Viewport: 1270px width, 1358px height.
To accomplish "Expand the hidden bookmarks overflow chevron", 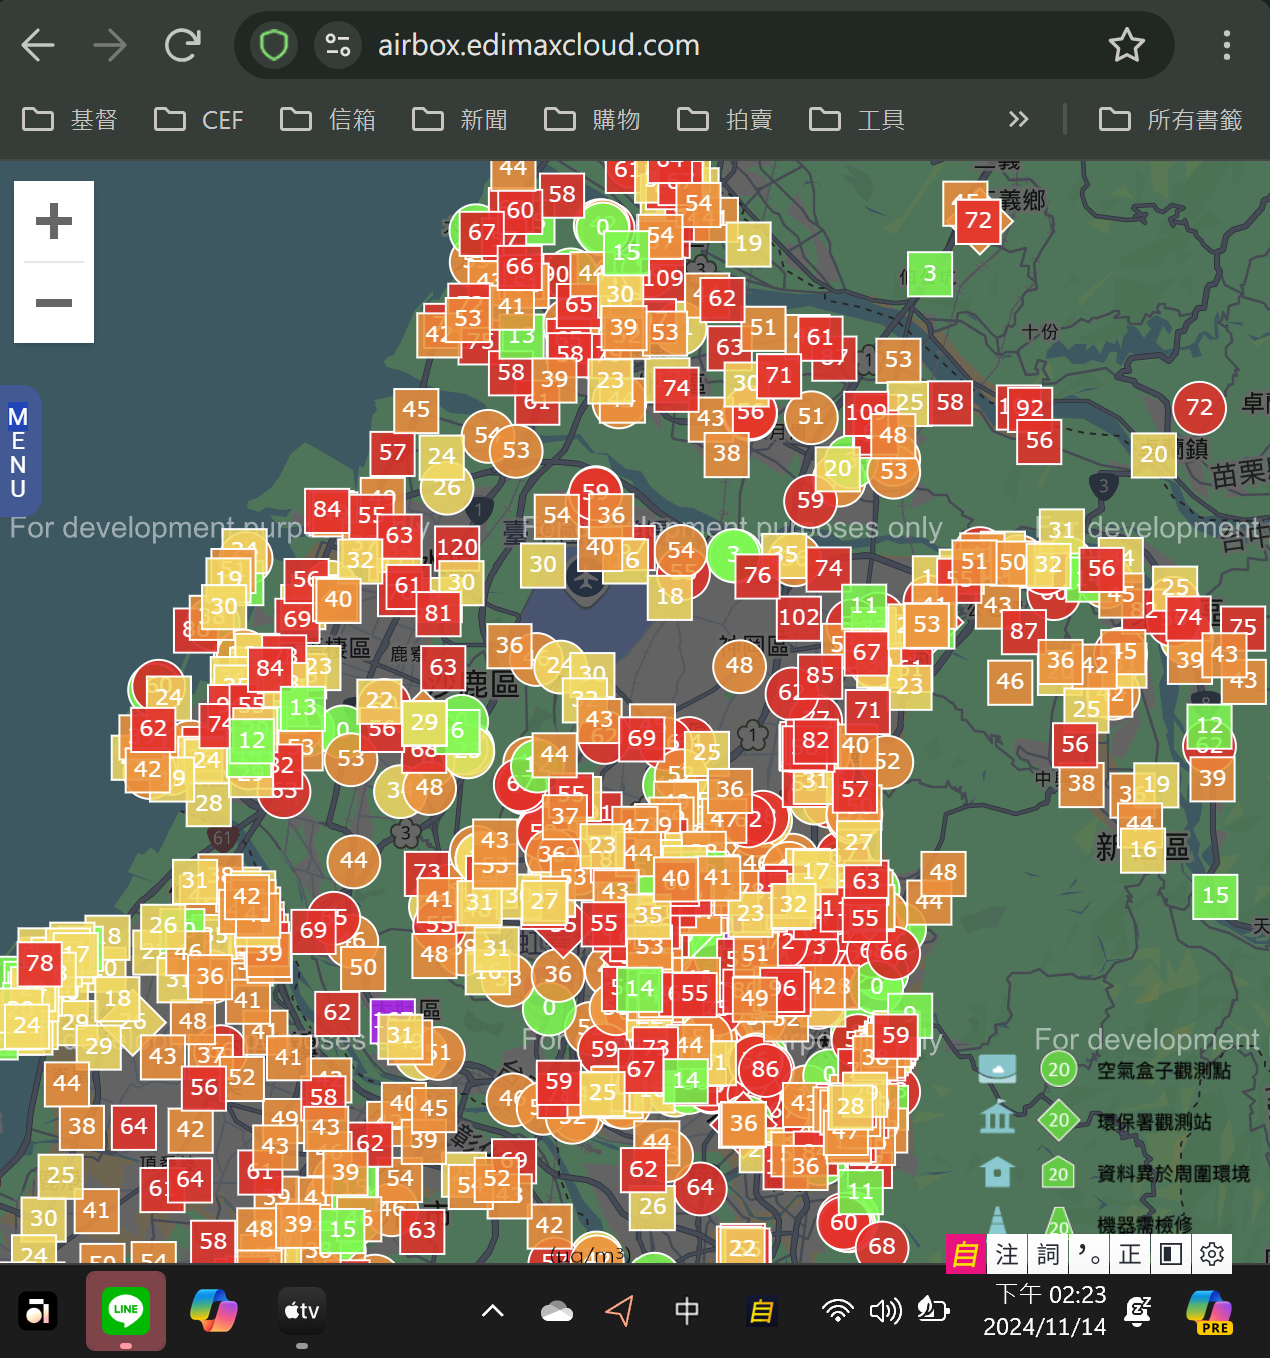I will pos(1018,120).
